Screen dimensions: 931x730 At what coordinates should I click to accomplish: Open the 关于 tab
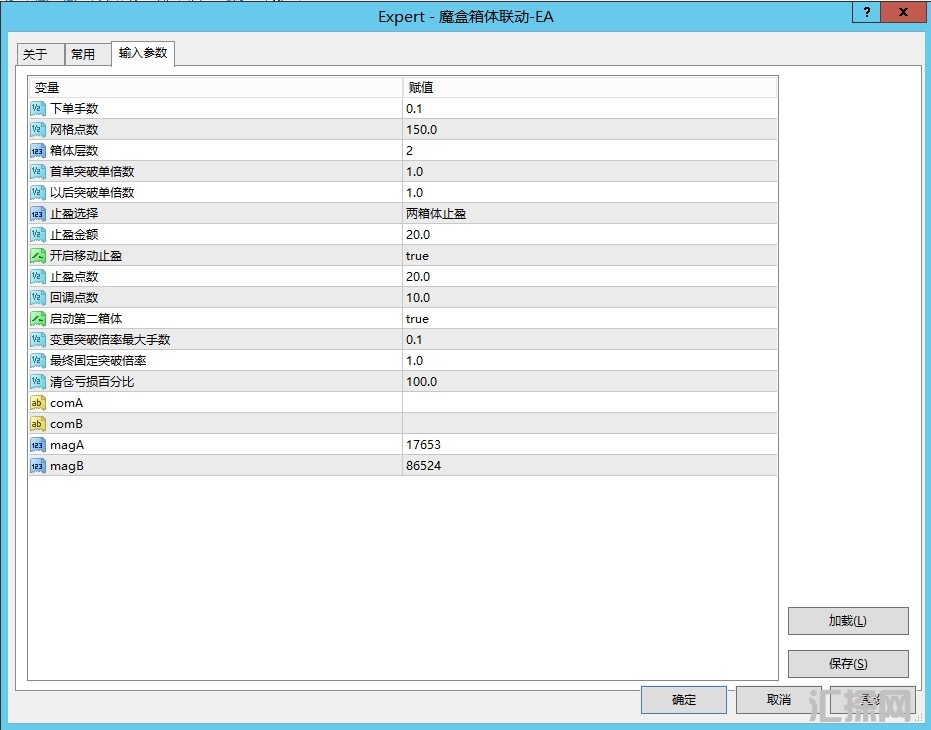tap(40, 55)
